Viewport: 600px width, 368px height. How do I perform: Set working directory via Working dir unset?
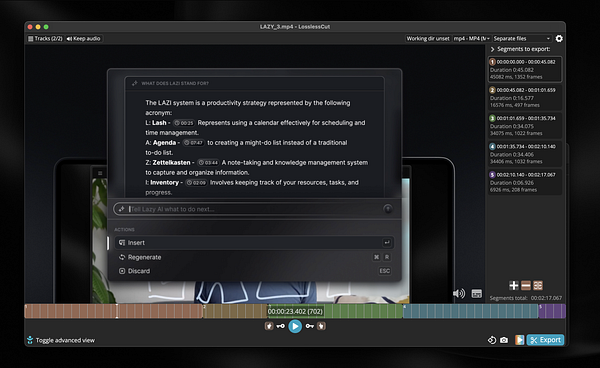(x=428, y=39)
